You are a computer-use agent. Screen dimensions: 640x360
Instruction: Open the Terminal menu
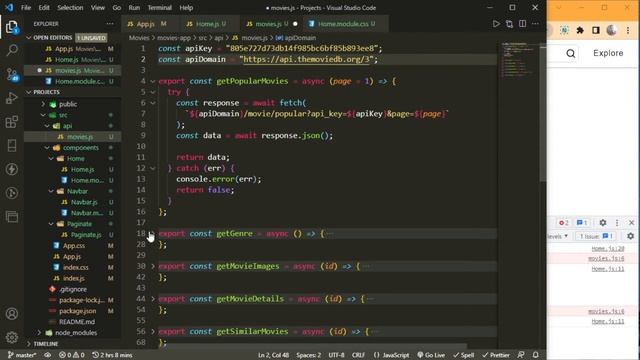point(159,8)
